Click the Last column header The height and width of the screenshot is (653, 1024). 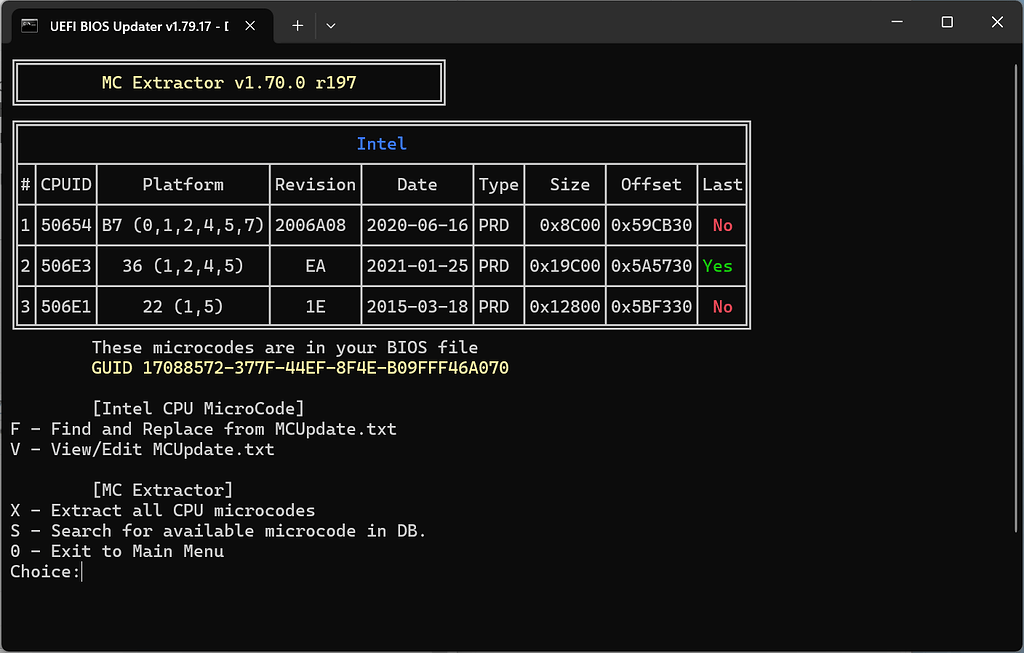pyautogui.click(x=722, y=185)
